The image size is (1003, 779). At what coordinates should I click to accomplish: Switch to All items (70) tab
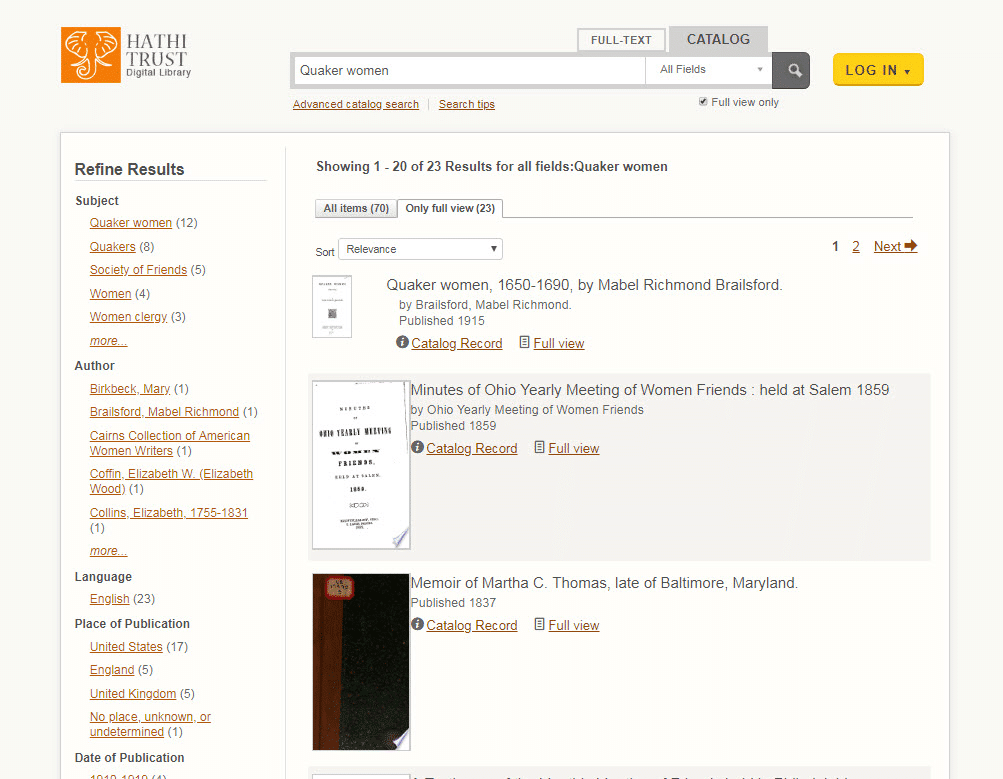pyautogui.click(x=356, y=209)
